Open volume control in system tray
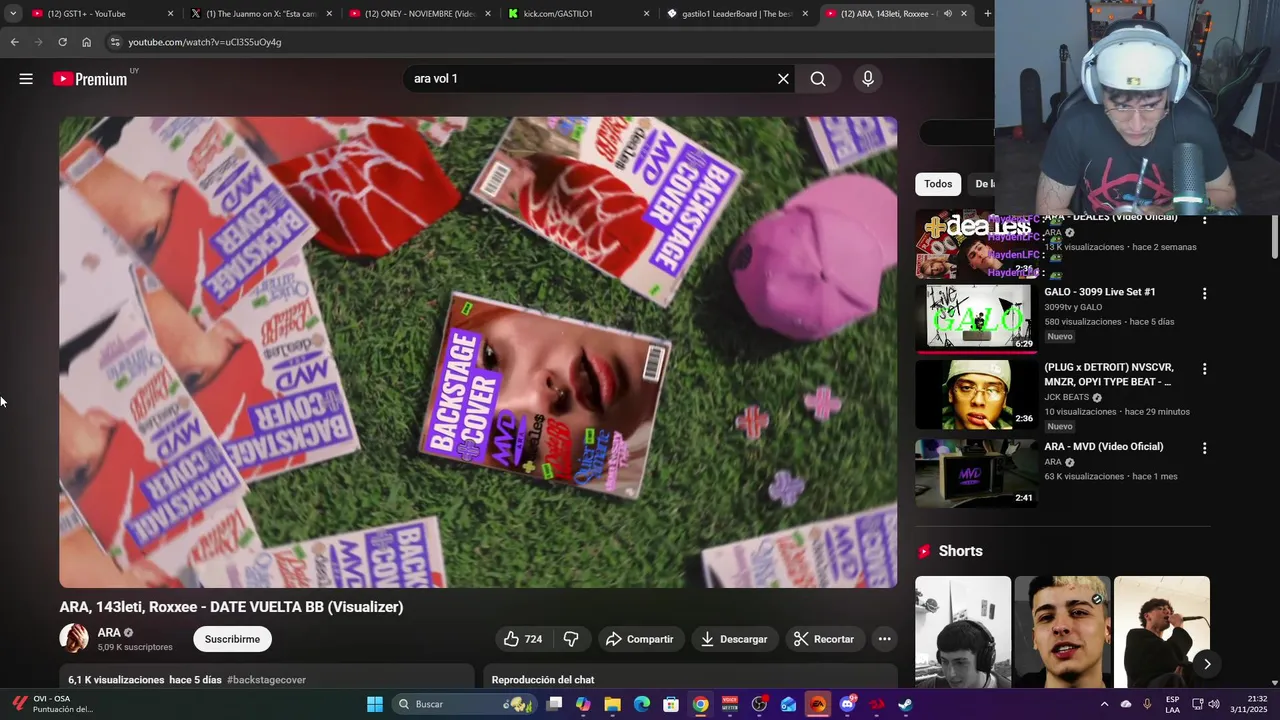 (1214, 704)
